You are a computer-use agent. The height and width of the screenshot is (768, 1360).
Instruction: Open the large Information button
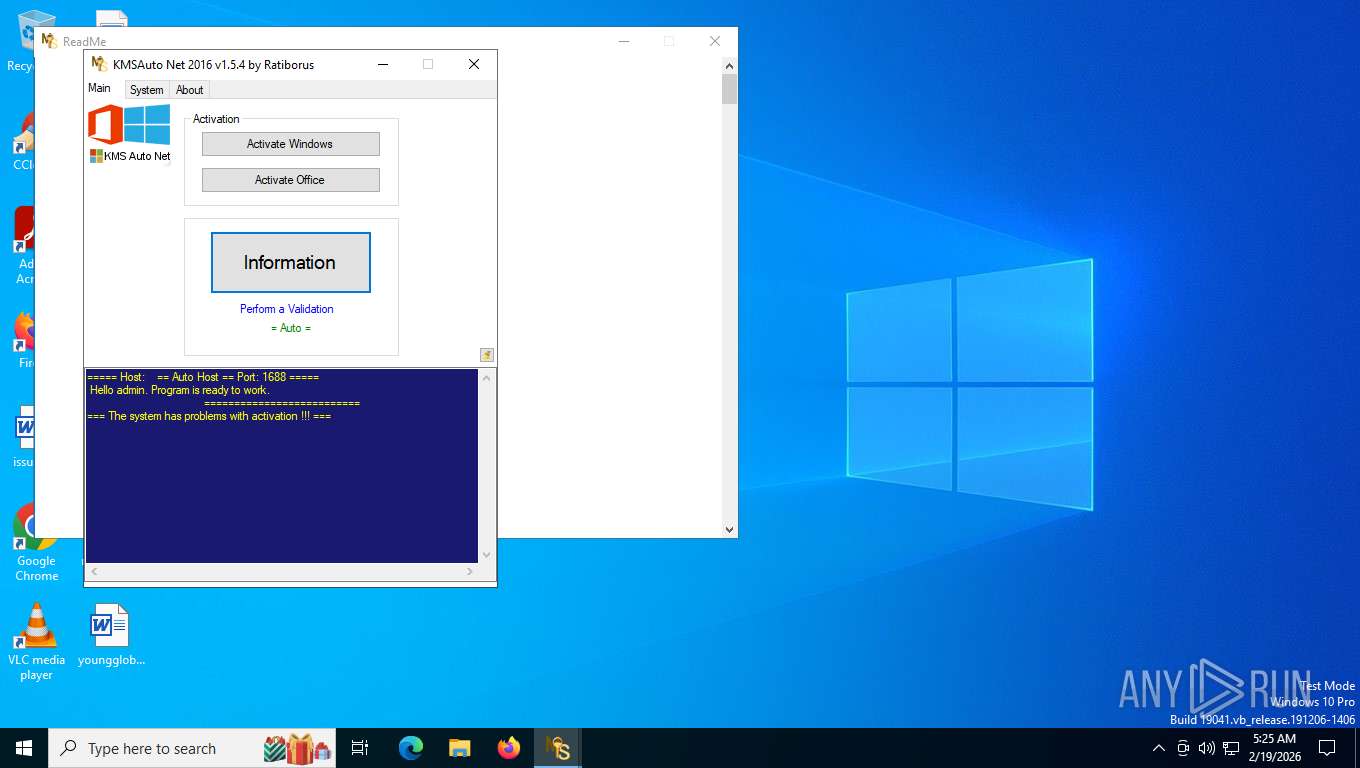pyautogui.click(x=290, y=262)
